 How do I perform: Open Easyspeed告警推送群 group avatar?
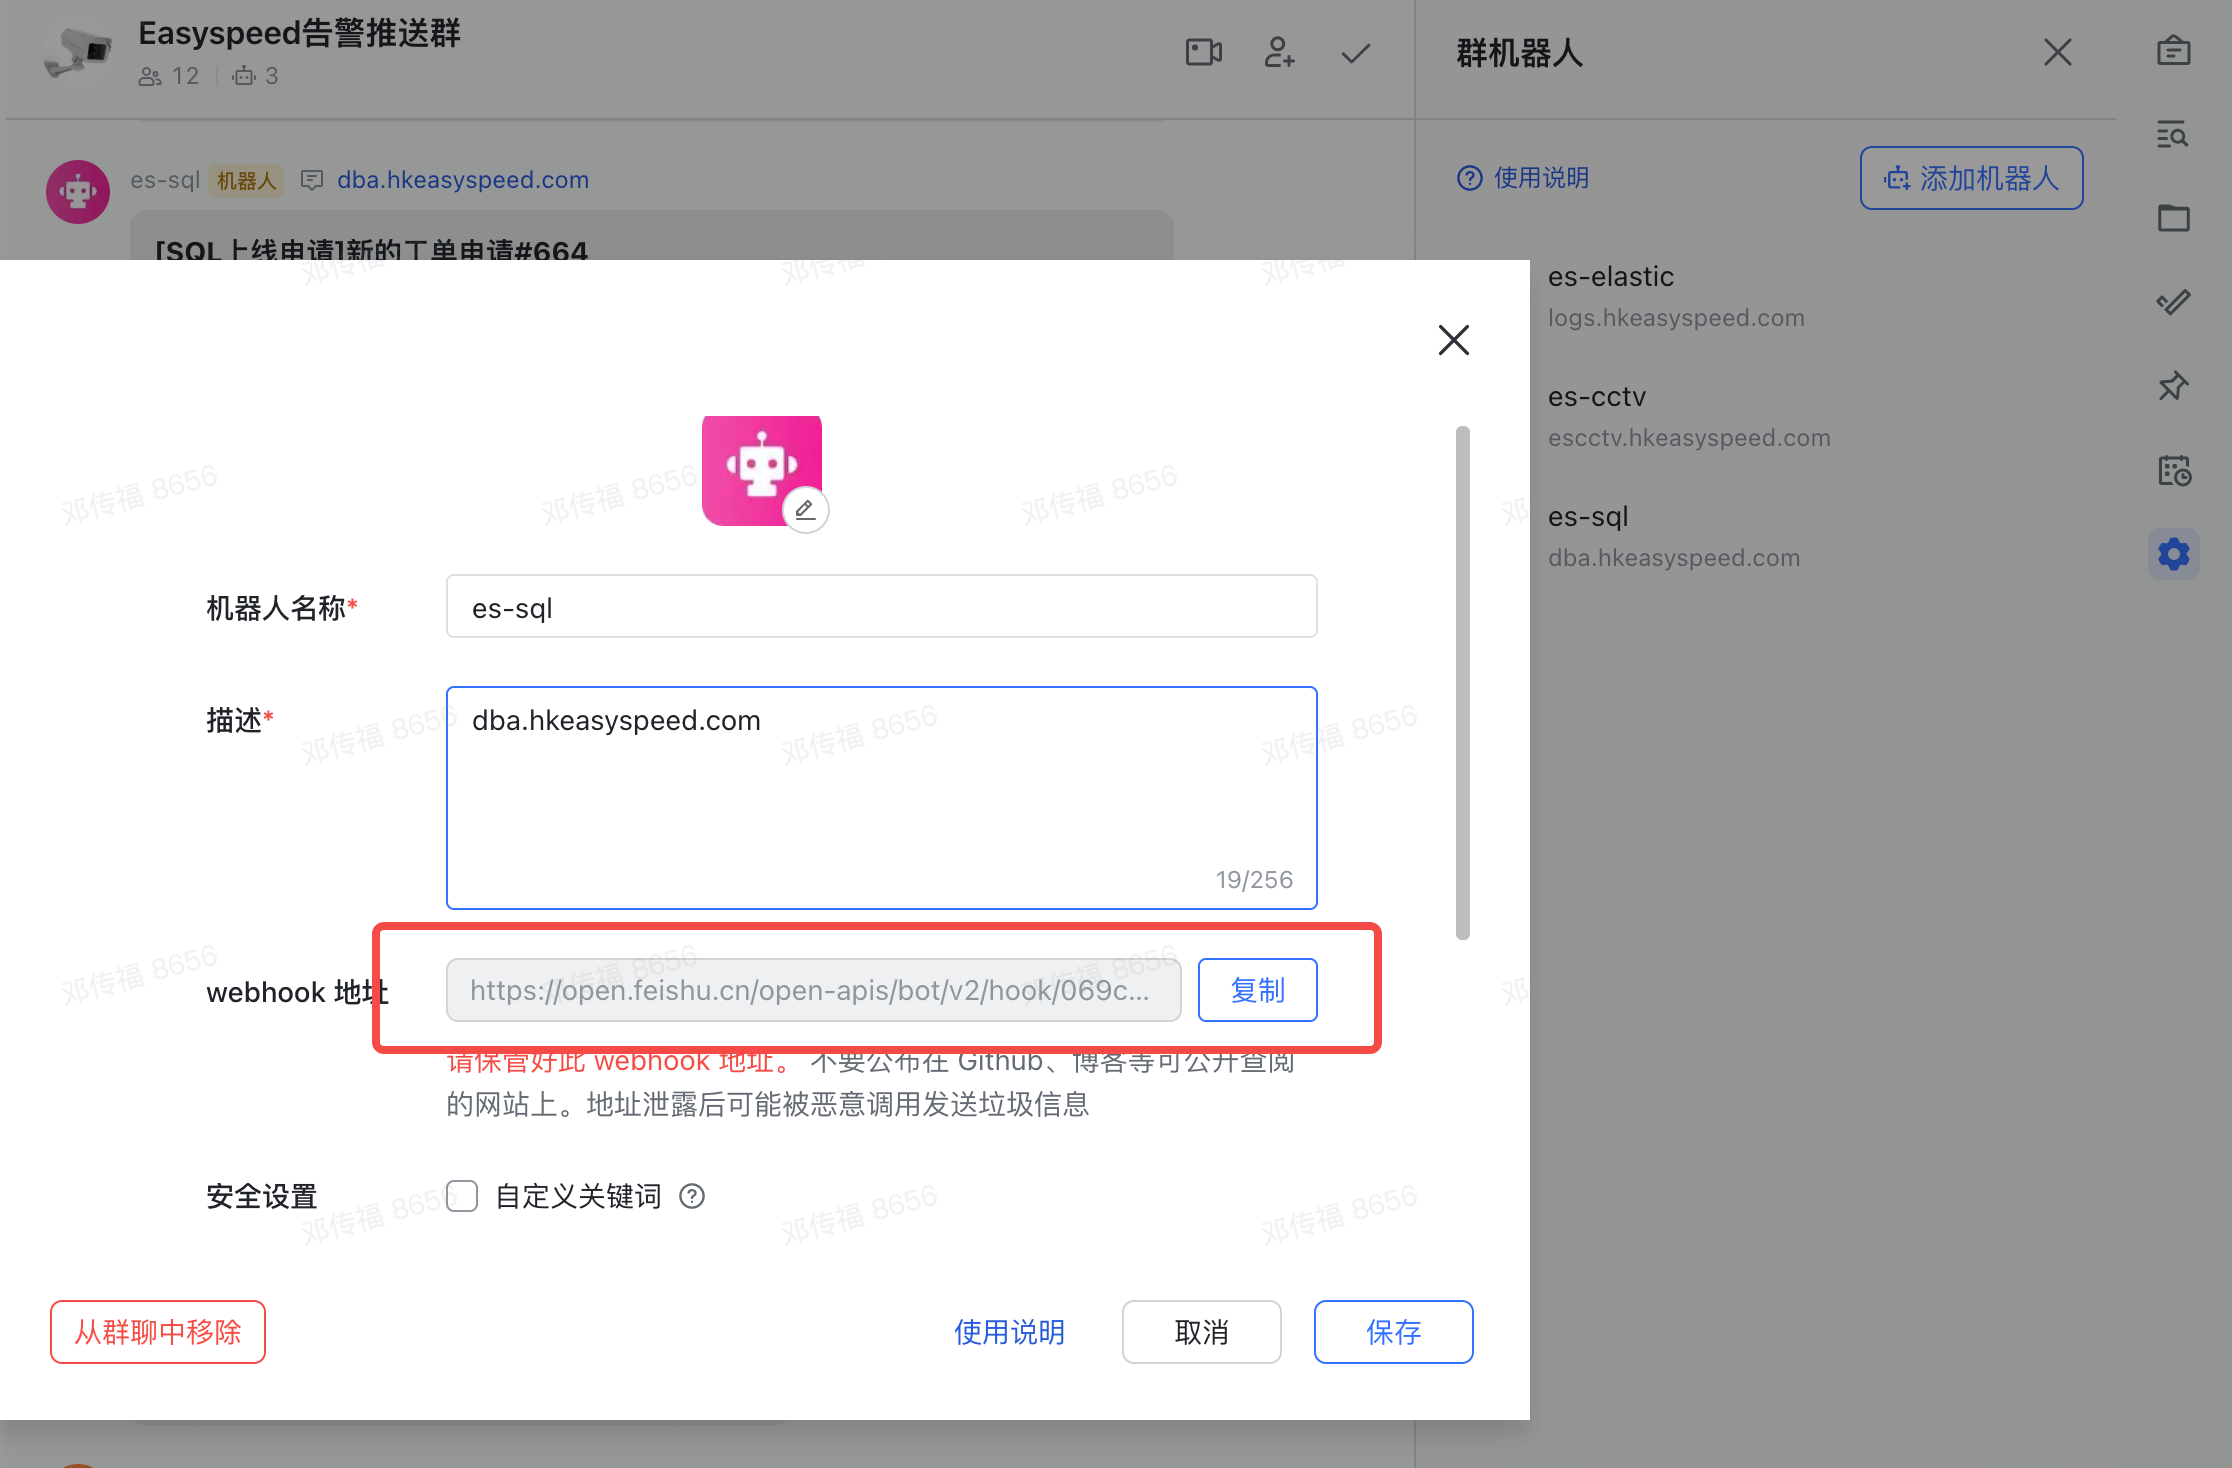click(x=78, y=52)
